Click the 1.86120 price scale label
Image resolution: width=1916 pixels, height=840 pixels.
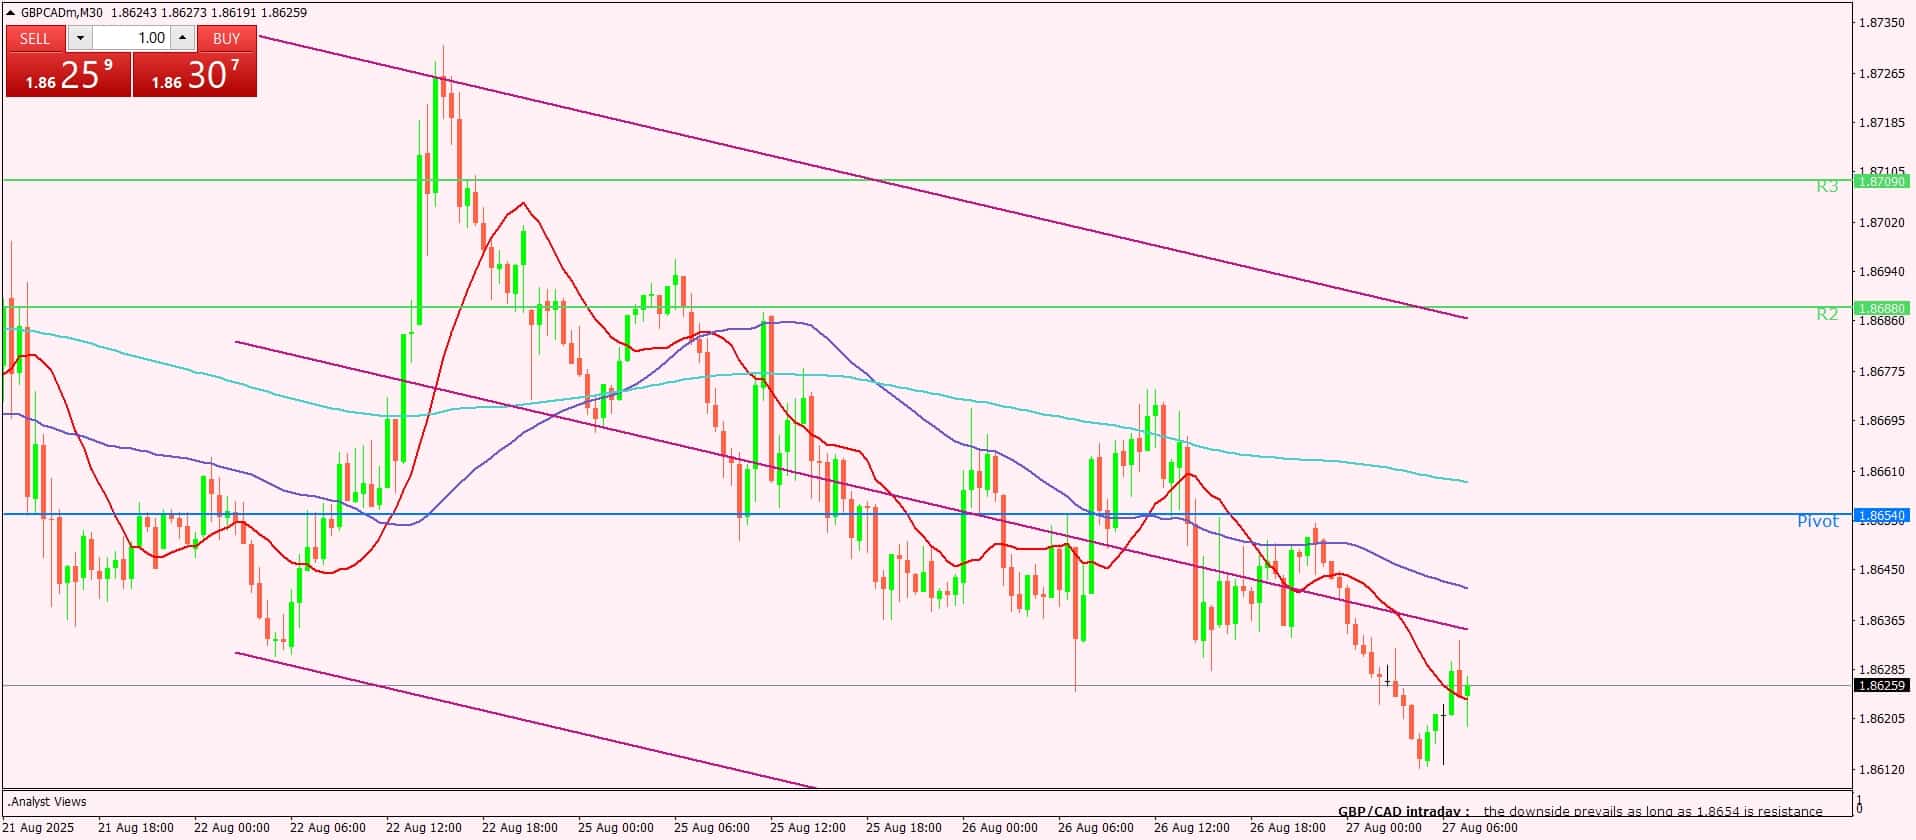(x=1881, y=769)
